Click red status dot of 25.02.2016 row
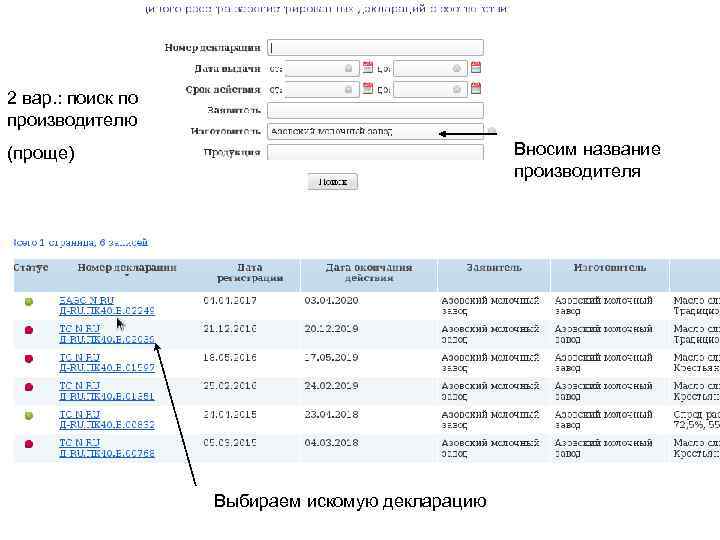The image size is (720, 540). [28, 387]
